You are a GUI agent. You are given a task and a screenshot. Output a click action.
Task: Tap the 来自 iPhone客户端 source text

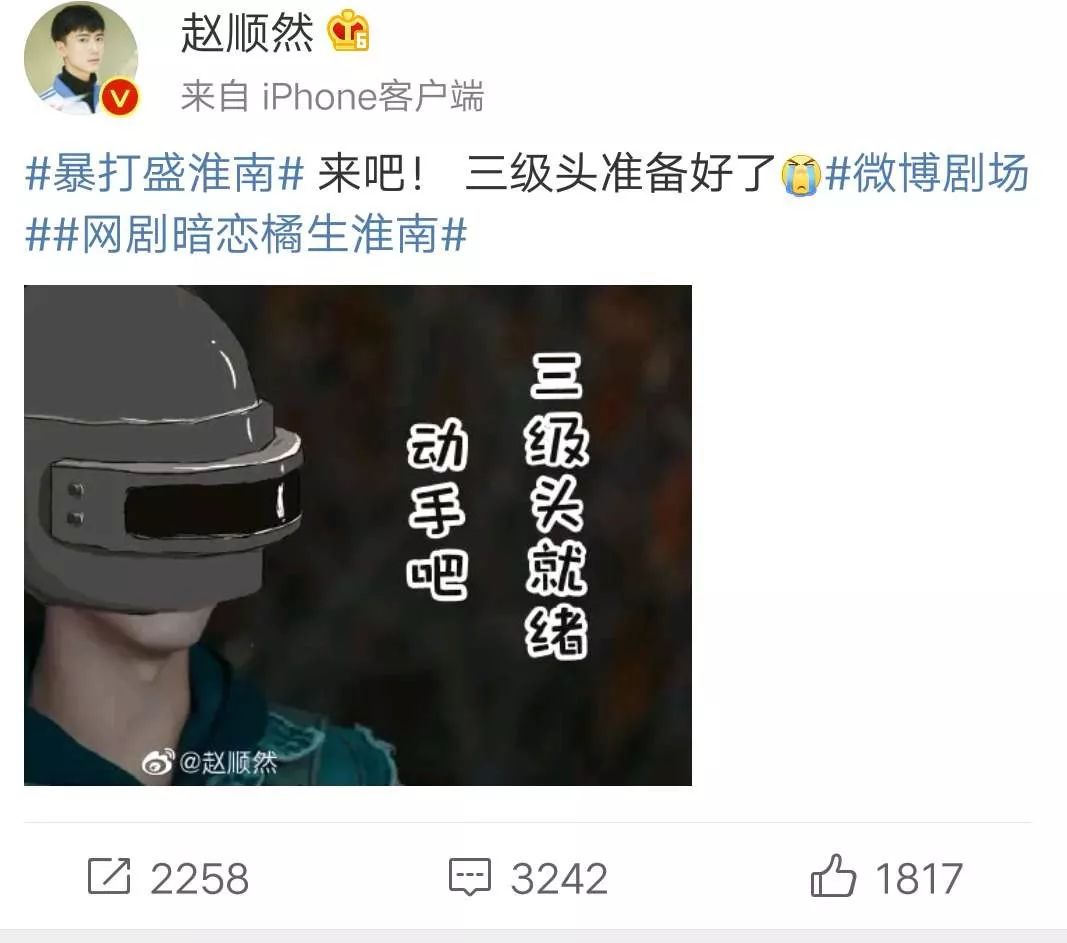tap(332, 97)
